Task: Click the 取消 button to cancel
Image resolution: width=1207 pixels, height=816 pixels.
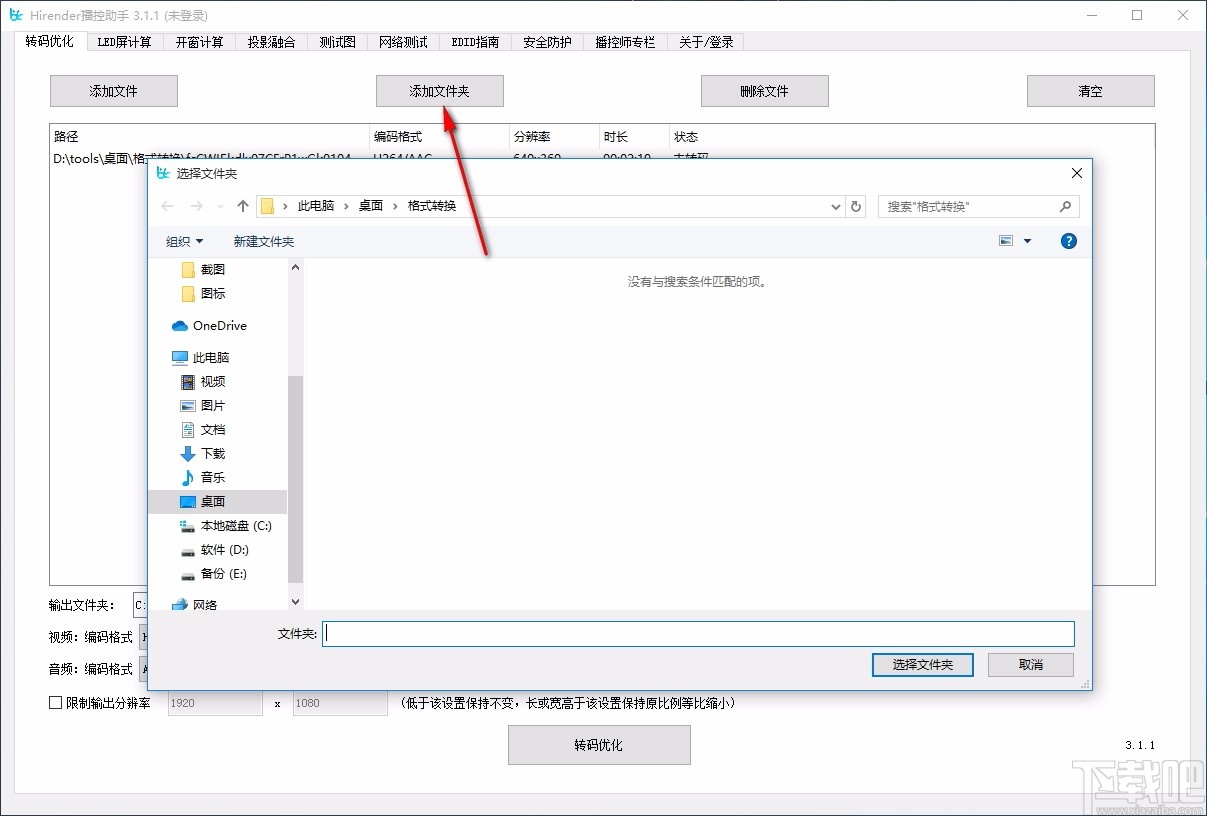Action: tap(1030, 664)
